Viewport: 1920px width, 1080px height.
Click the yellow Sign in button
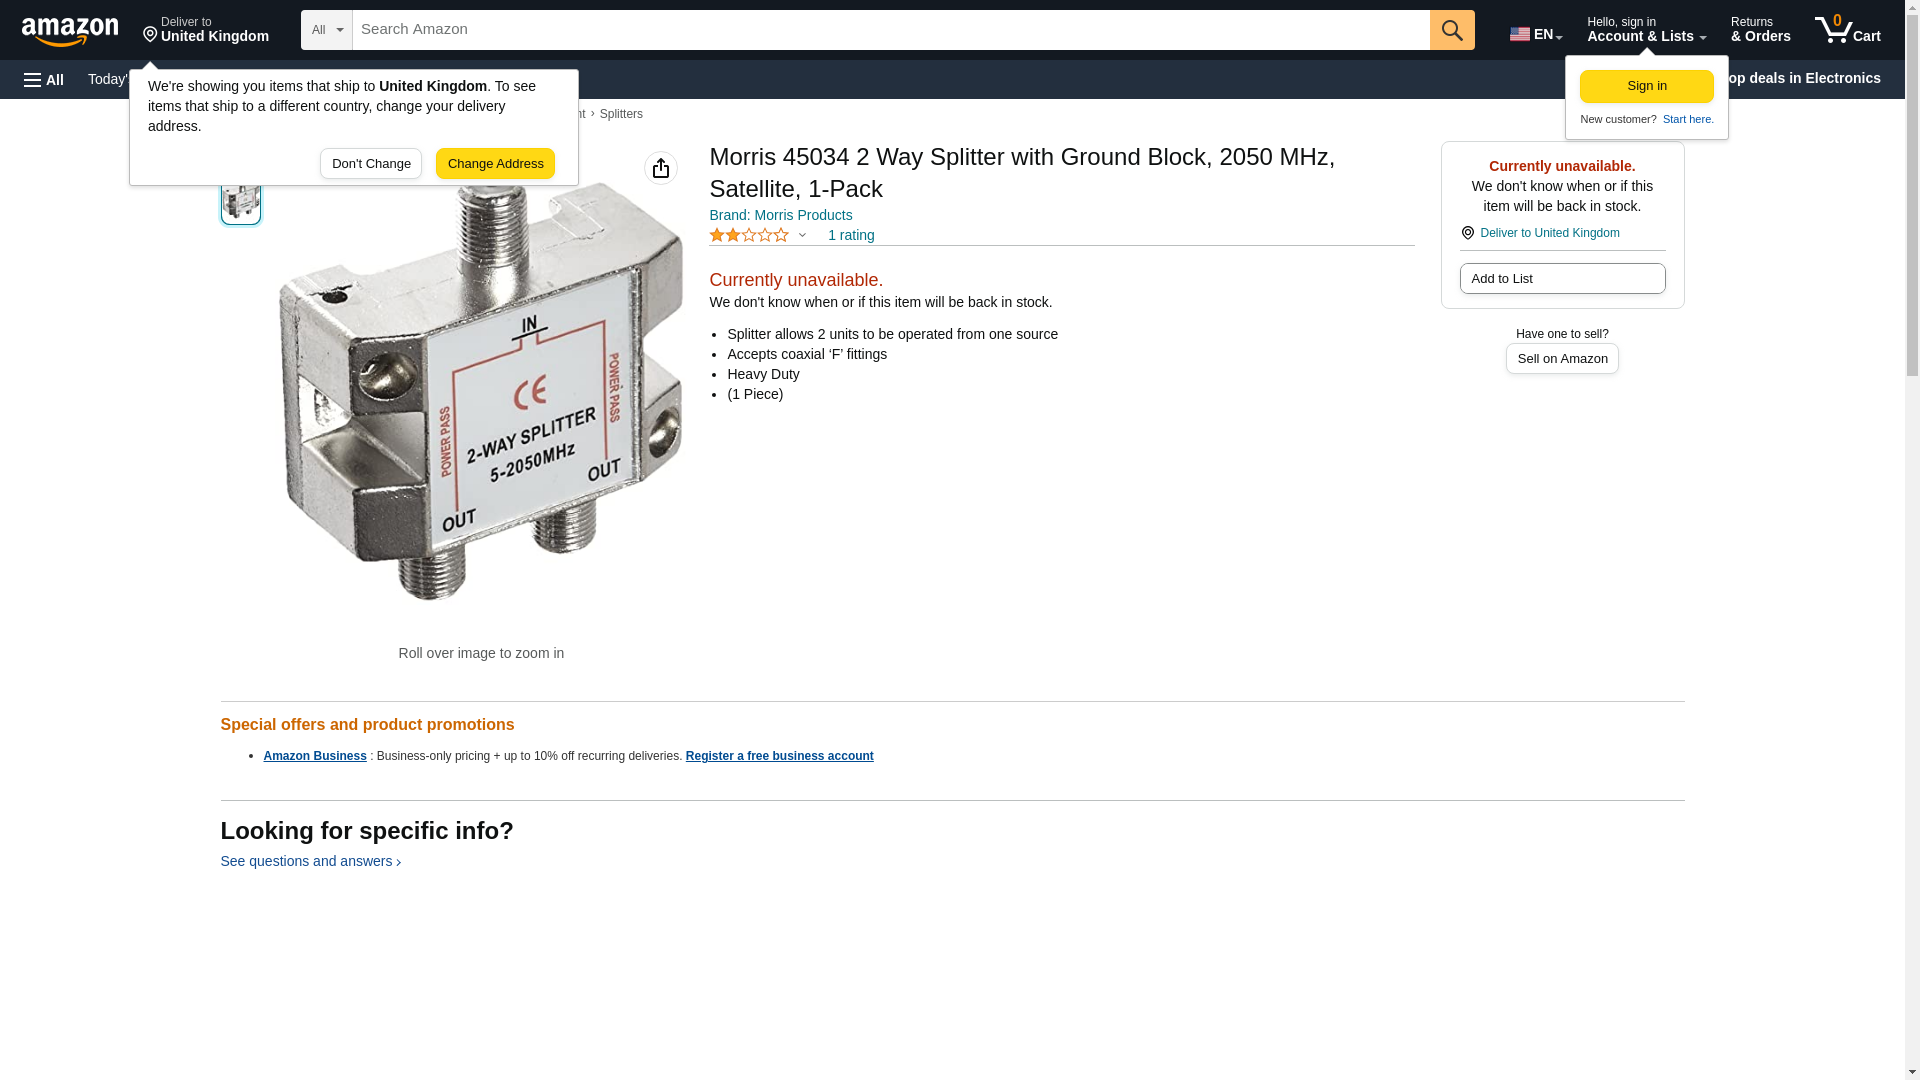1646,86
